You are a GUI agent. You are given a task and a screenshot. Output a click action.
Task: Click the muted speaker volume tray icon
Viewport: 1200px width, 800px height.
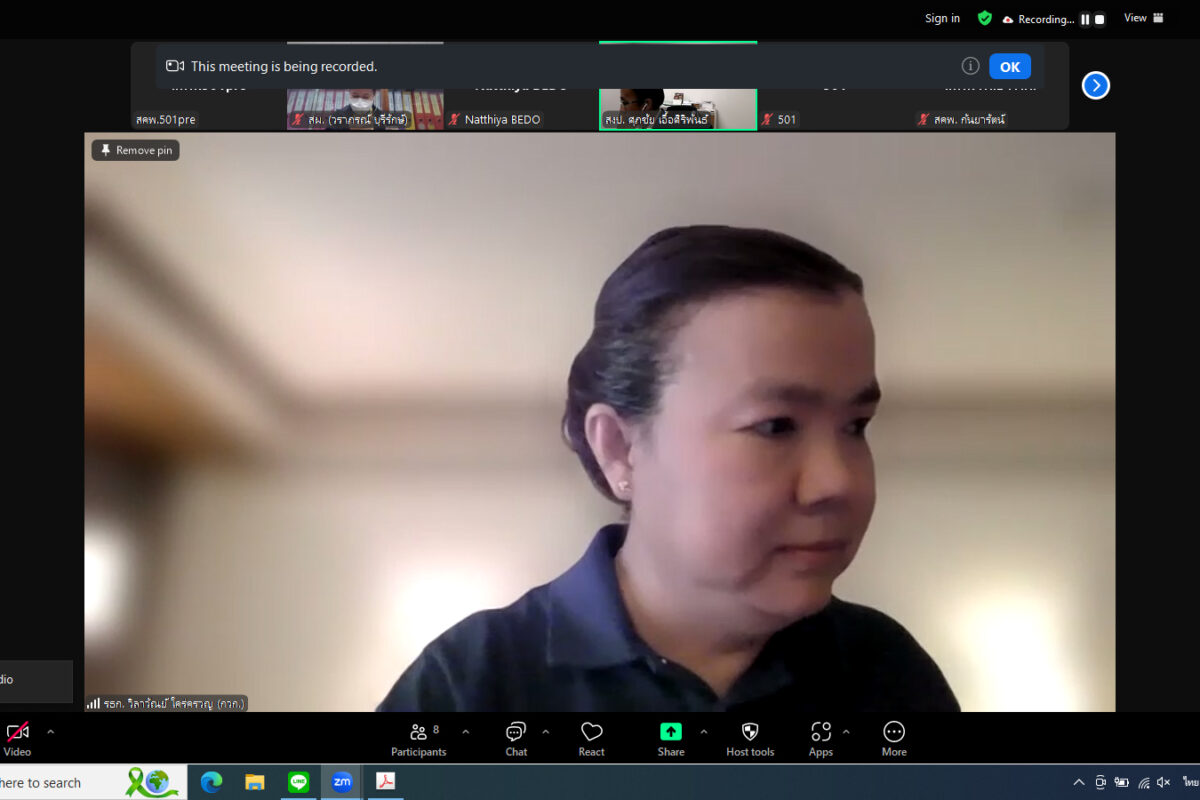click(x=1163, y=782)
